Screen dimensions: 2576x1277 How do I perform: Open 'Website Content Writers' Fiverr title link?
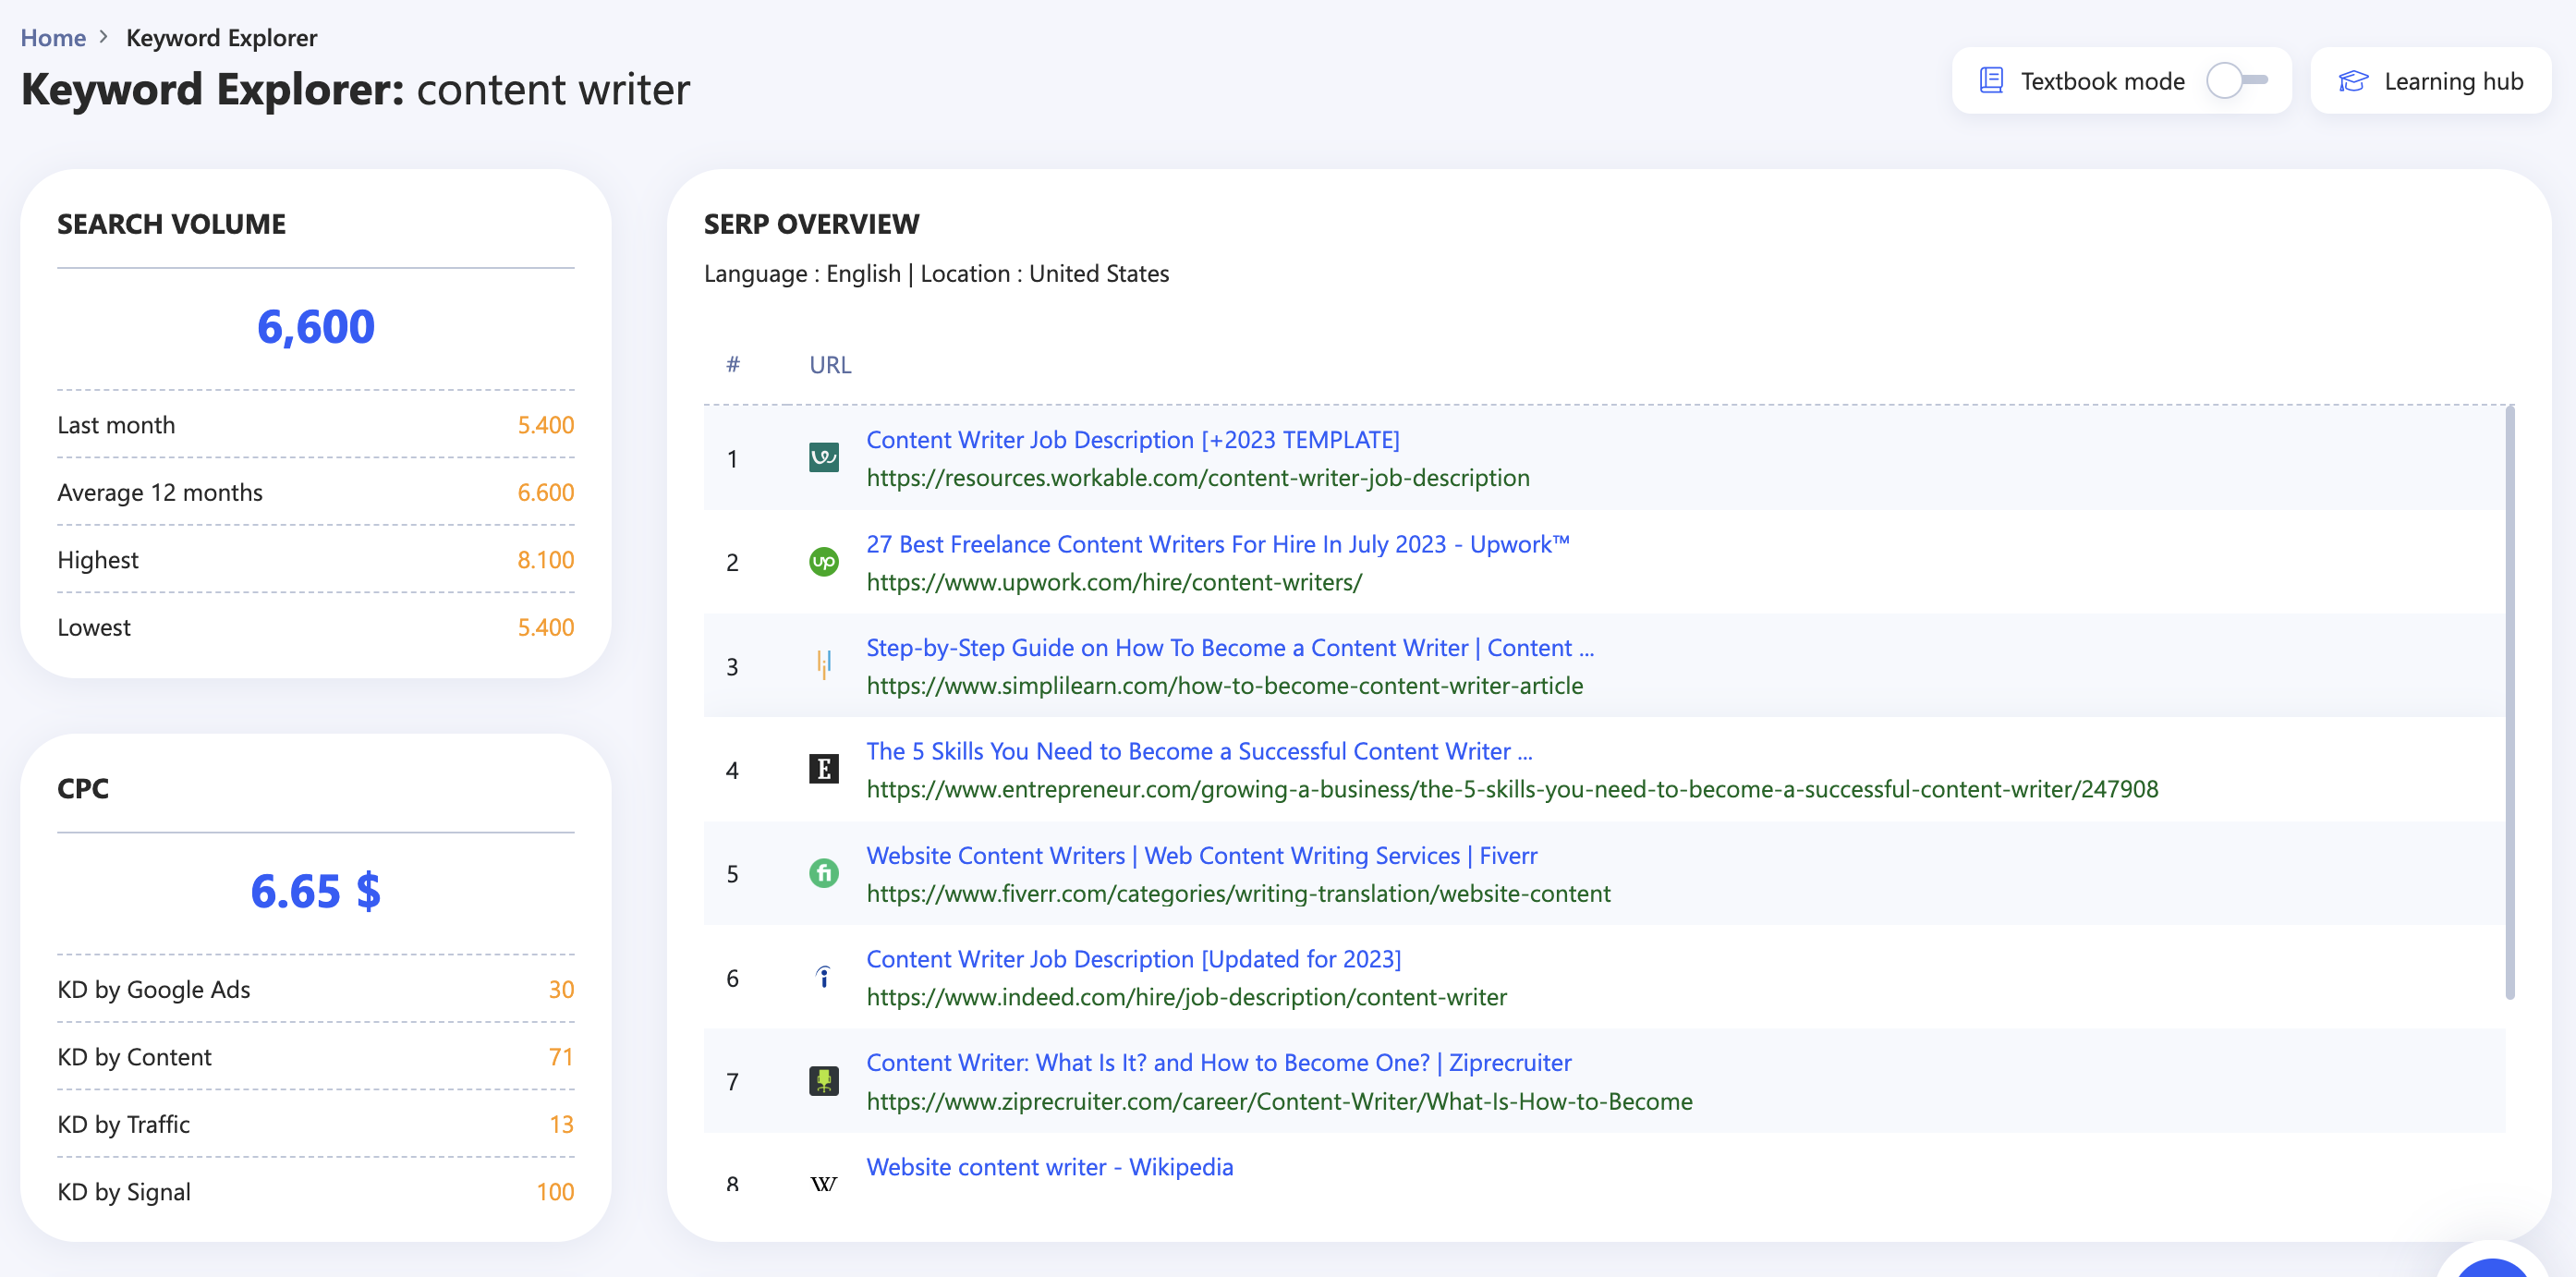pos(1201,855)
